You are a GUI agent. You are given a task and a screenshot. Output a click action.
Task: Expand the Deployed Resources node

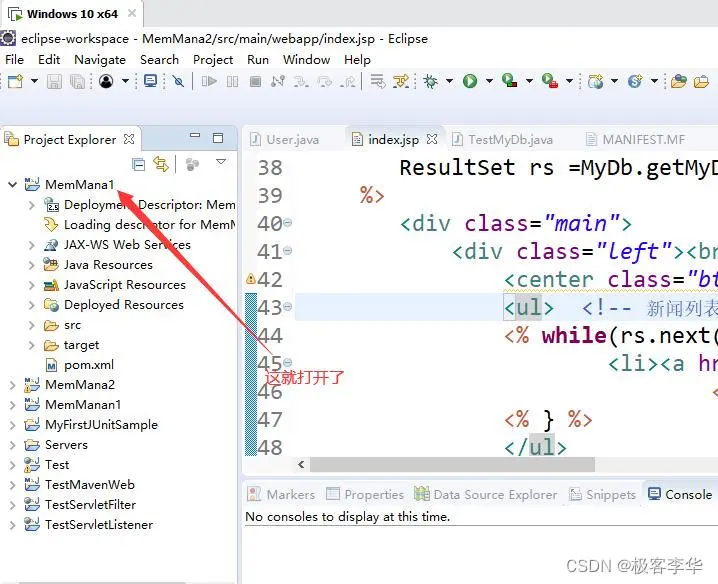click(x=32, y=305)
